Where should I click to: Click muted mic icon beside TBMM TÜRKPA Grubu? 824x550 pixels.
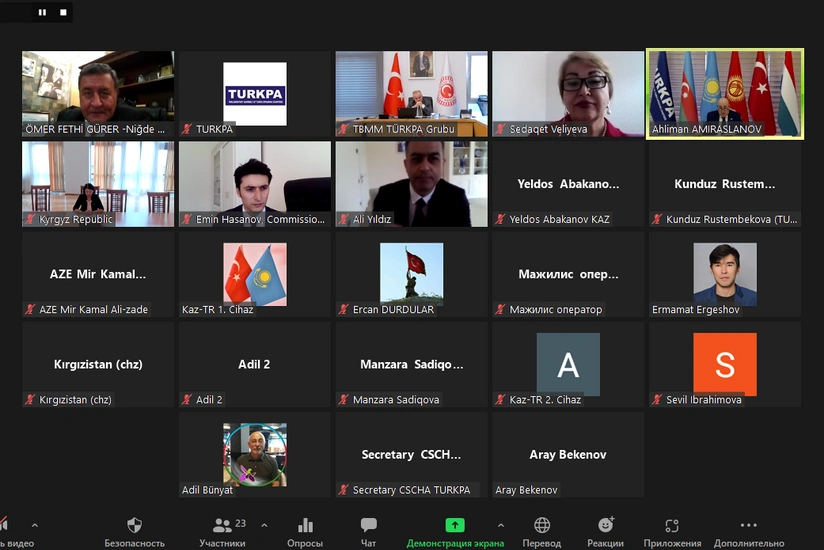(344, 129)
